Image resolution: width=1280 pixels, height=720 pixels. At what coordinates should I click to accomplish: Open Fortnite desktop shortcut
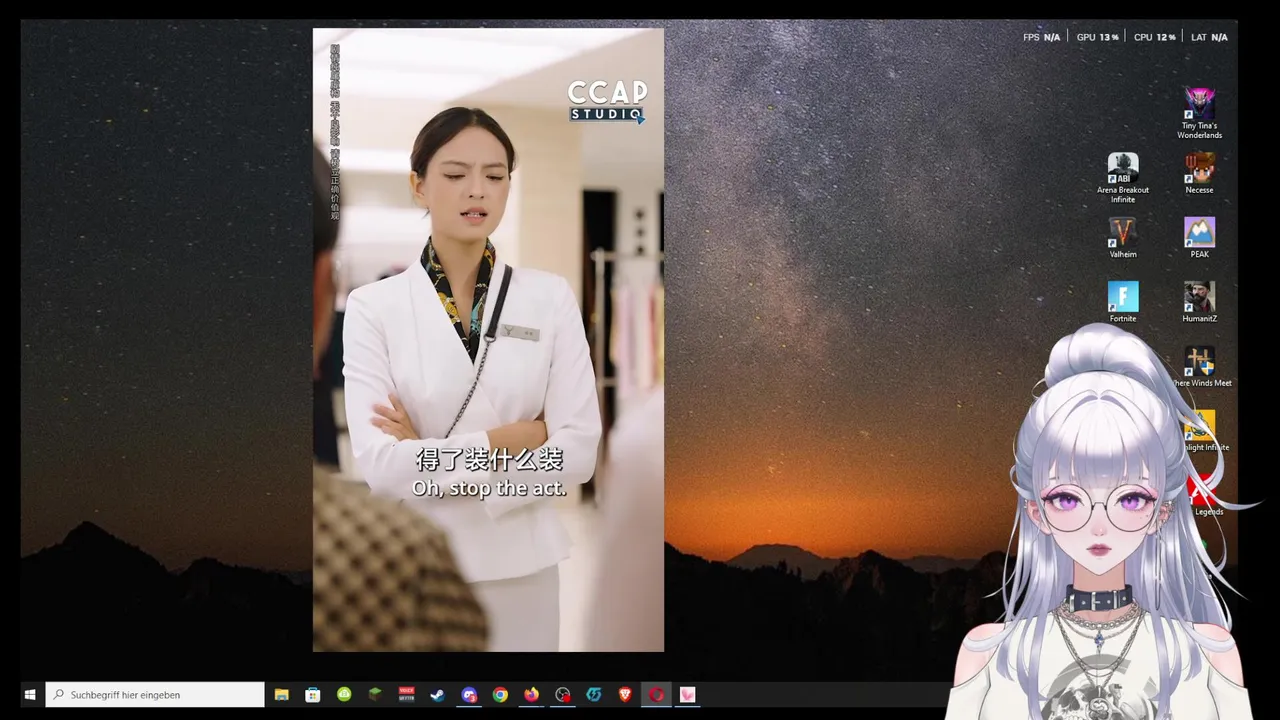tap(1123, 302)
